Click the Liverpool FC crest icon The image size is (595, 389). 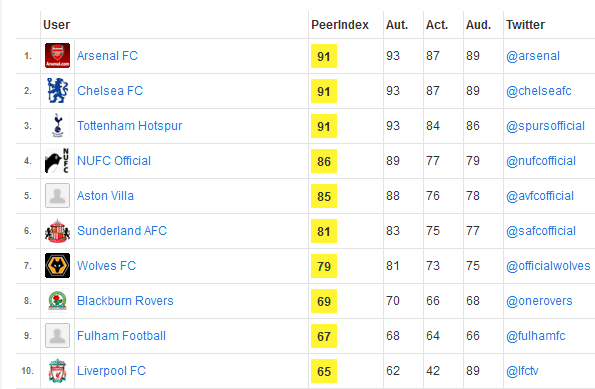(57, 371)
